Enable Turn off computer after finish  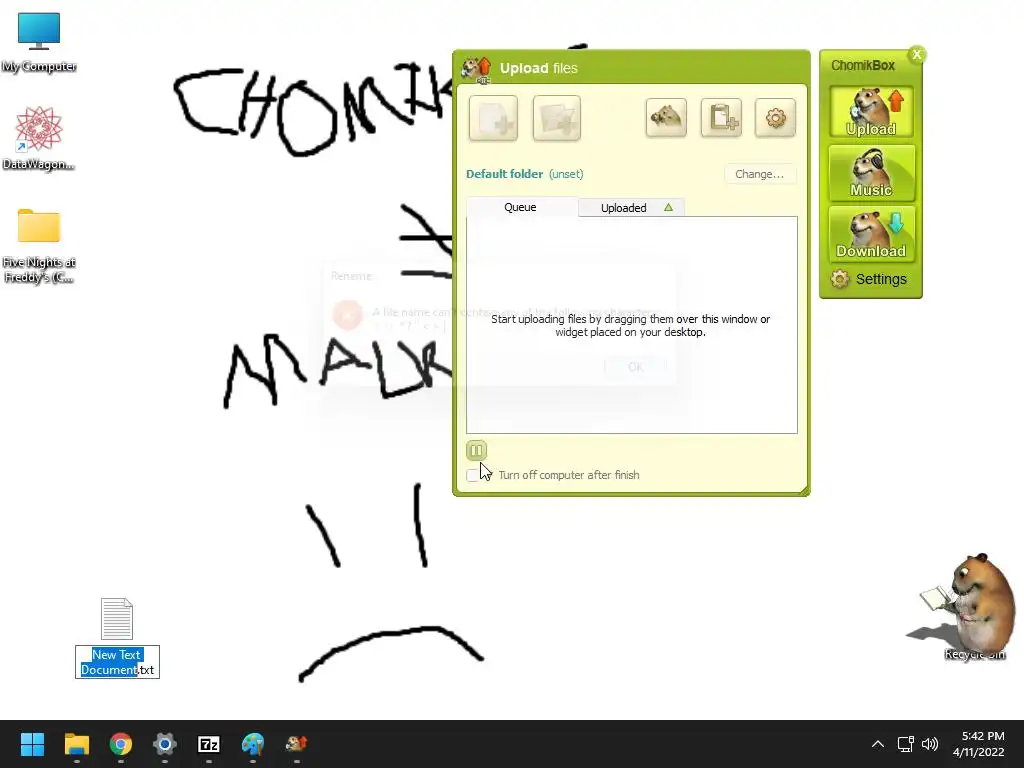(x=472, y=475)
